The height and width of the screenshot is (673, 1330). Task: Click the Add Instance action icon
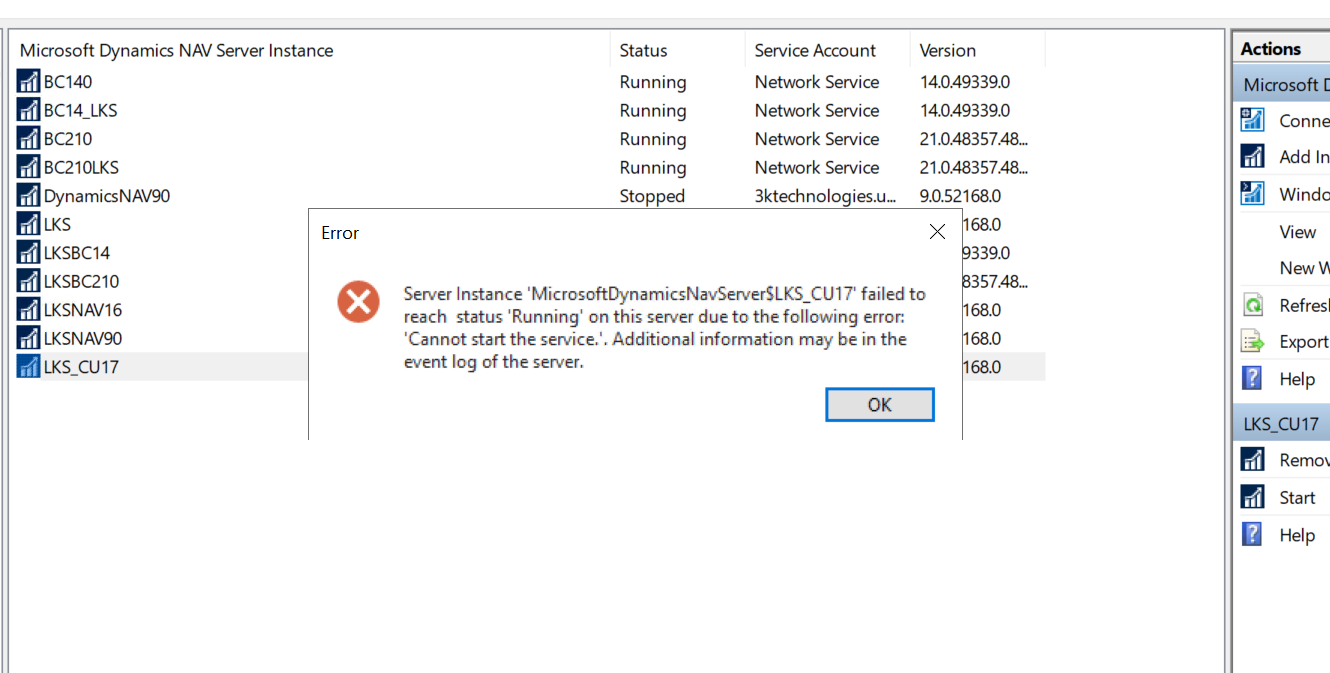[x=1252, y=157]
